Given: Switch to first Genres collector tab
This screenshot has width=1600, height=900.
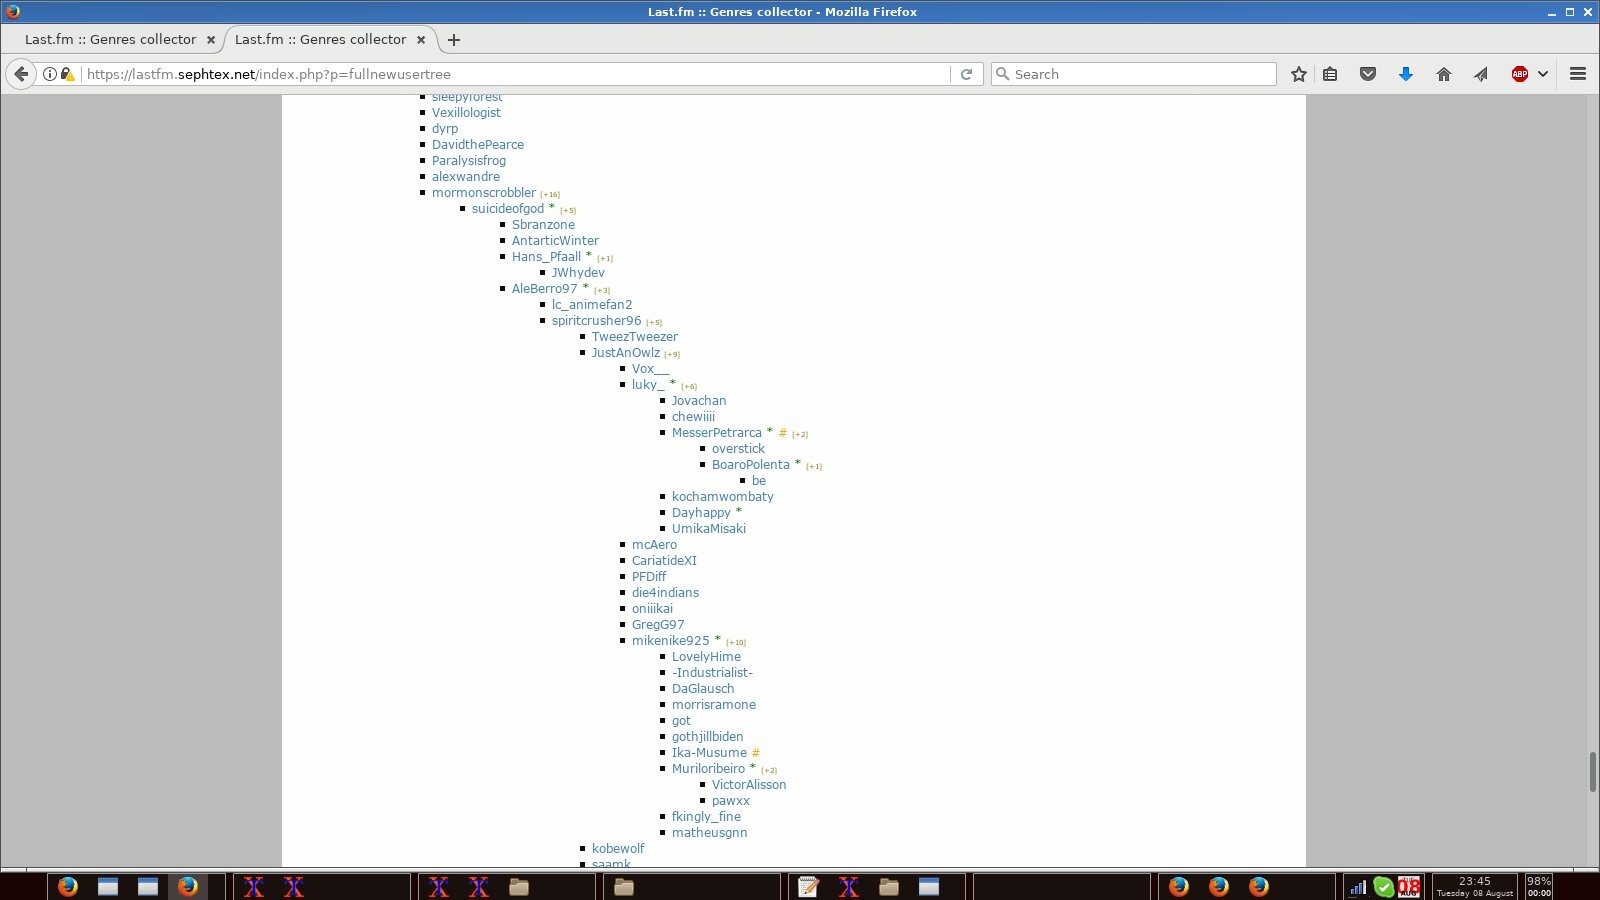Looking at the screenshot, I should [110, 40].
